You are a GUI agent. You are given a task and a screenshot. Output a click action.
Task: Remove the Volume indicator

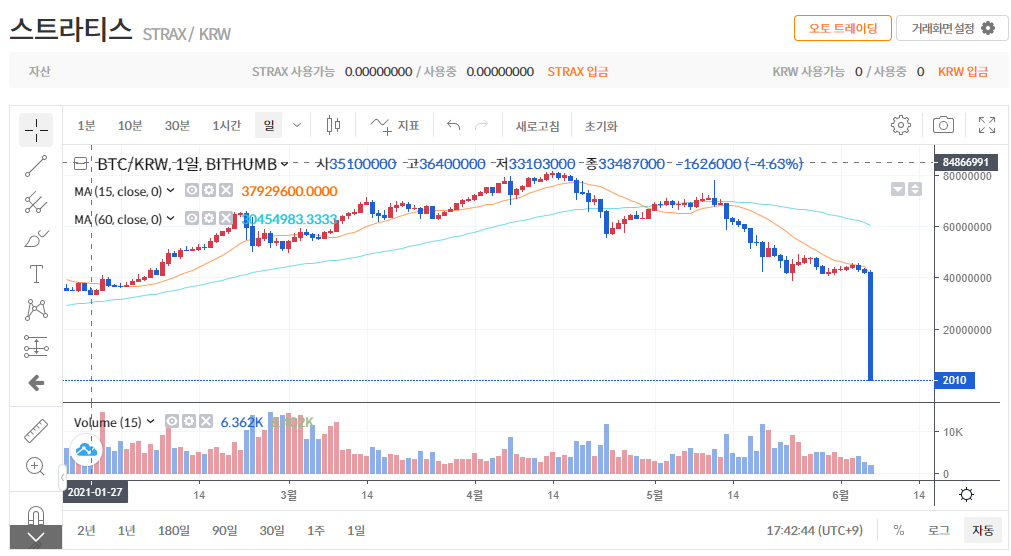tap(206, 421)
